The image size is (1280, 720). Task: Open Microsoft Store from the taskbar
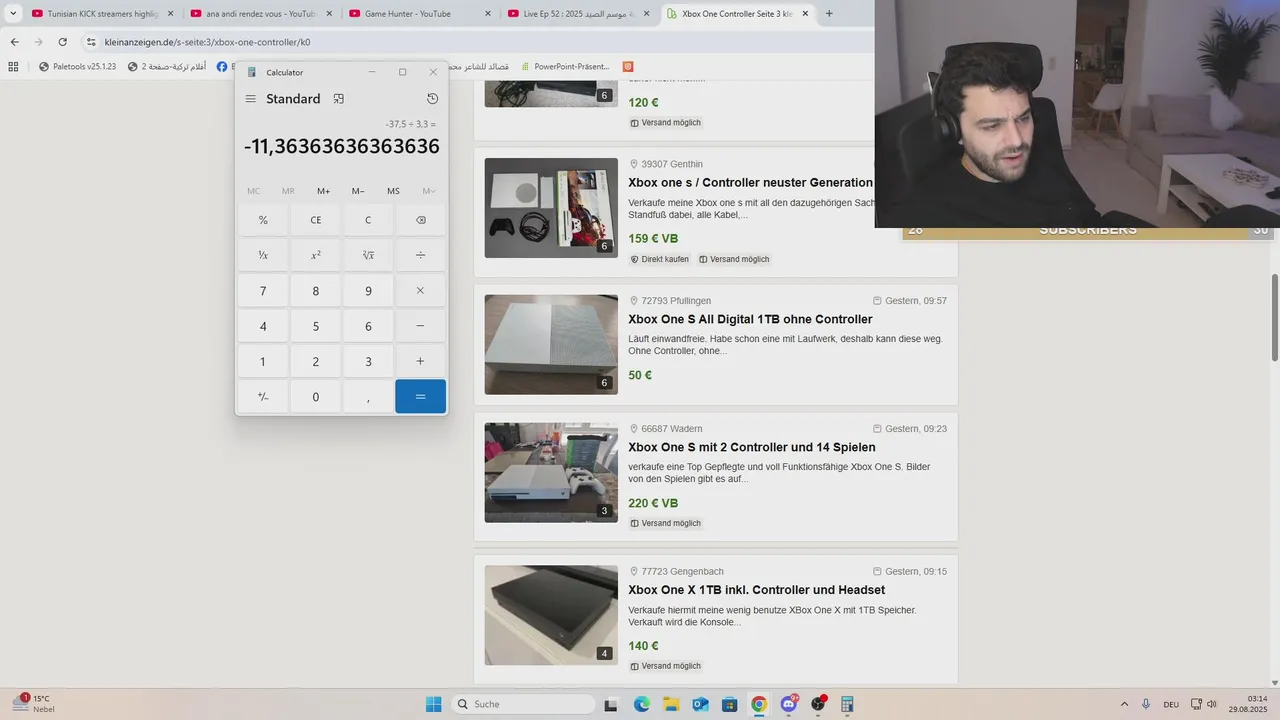(x=730, y=704)
